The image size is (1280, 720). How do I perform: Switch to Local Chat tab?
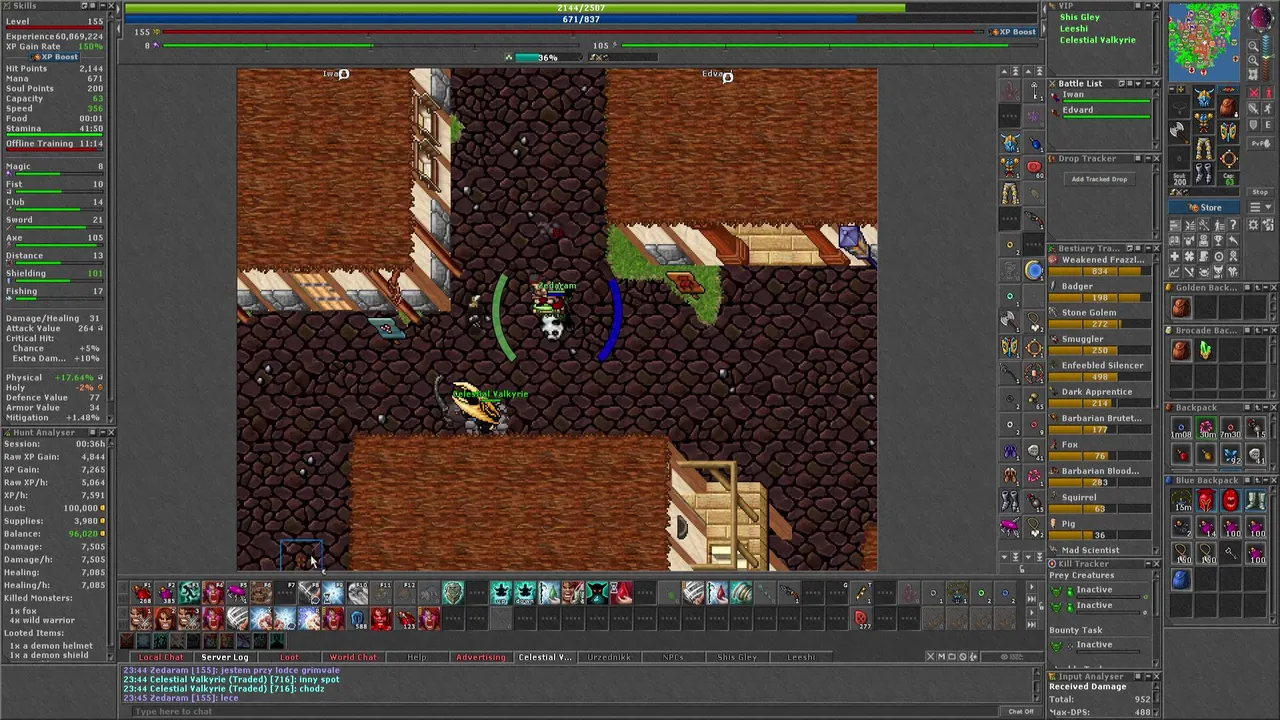pyautogui.click(x=161, y=657)
